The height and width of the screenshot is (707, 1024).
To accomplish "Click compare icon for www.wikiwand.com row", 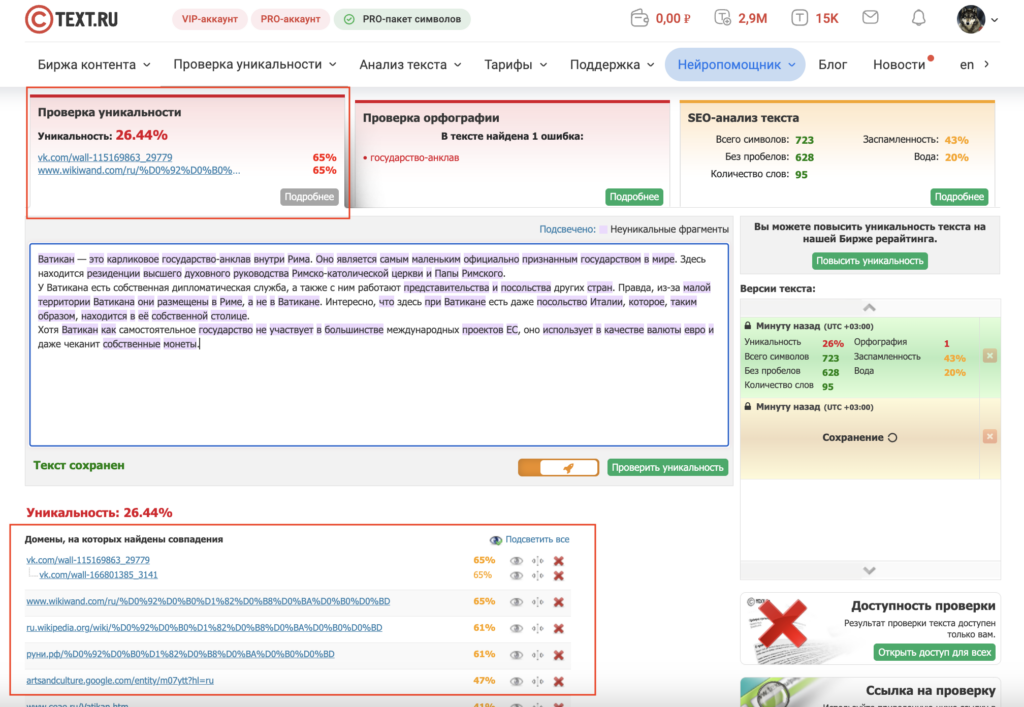I will [x=538, y=602].
